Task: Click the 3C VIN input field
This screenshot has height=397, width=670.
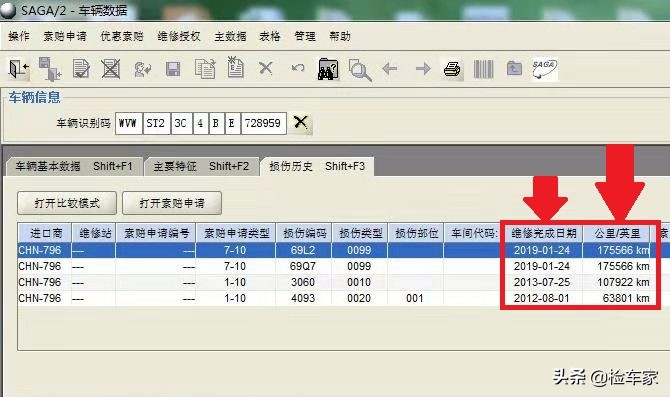Action: [181, 124]
